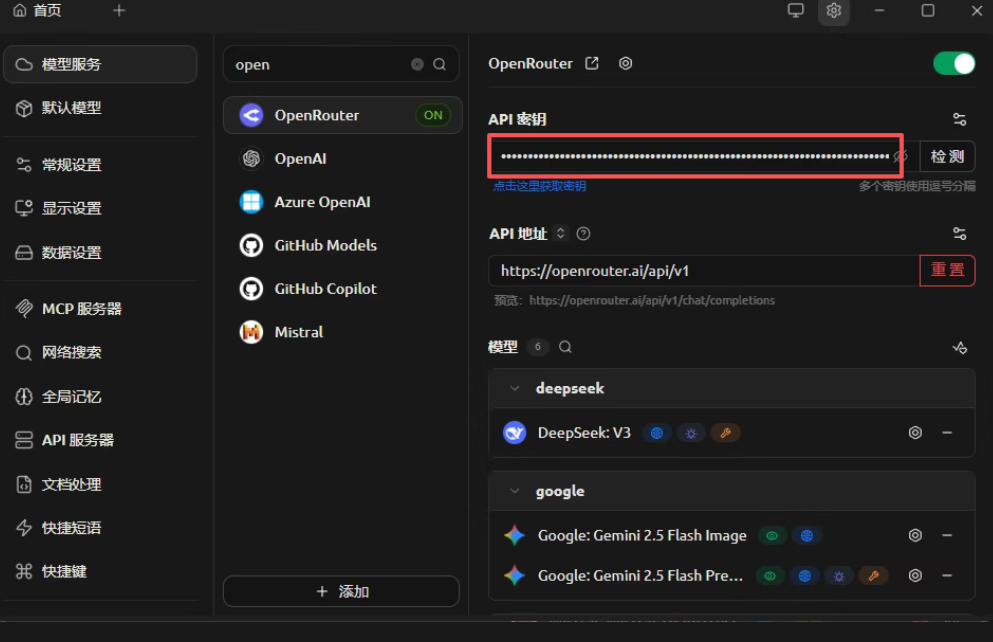The width and height of the screenshot is (993, 642).
Task: Click Gemini 2.5 Flash Image vision eye badge
Action: coord(772,536)
